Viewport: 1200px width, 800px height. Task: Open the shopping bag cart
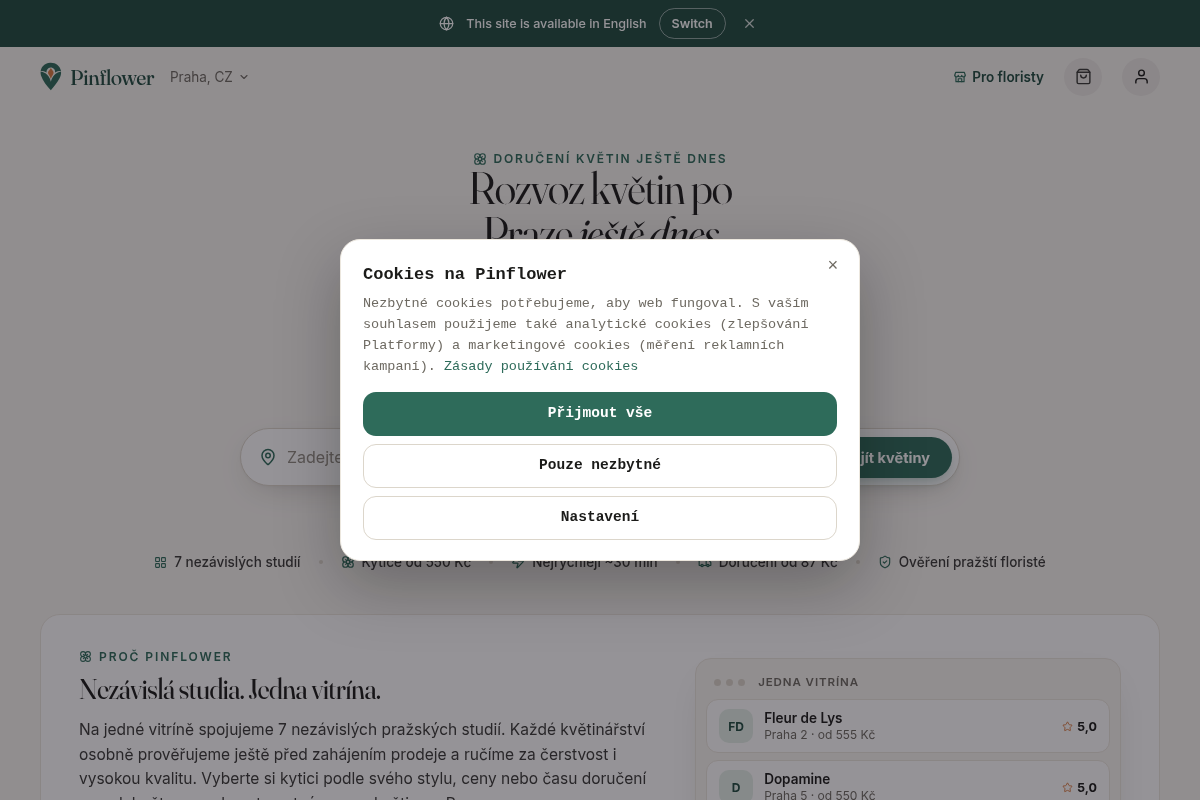tap(1083, 77)
